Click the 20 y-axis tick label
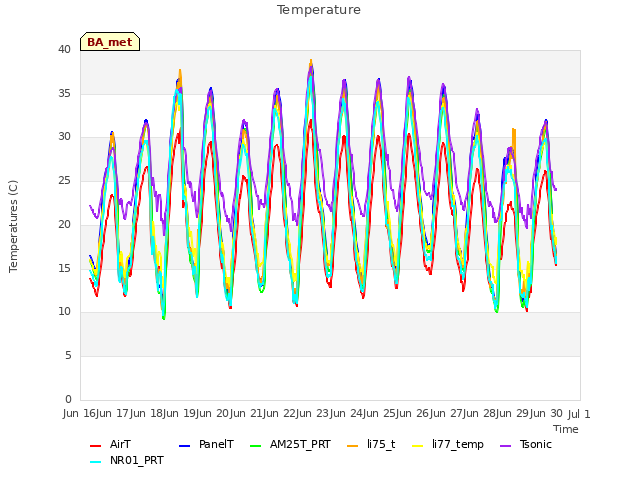The image size is (640, 480). [64, 224]
